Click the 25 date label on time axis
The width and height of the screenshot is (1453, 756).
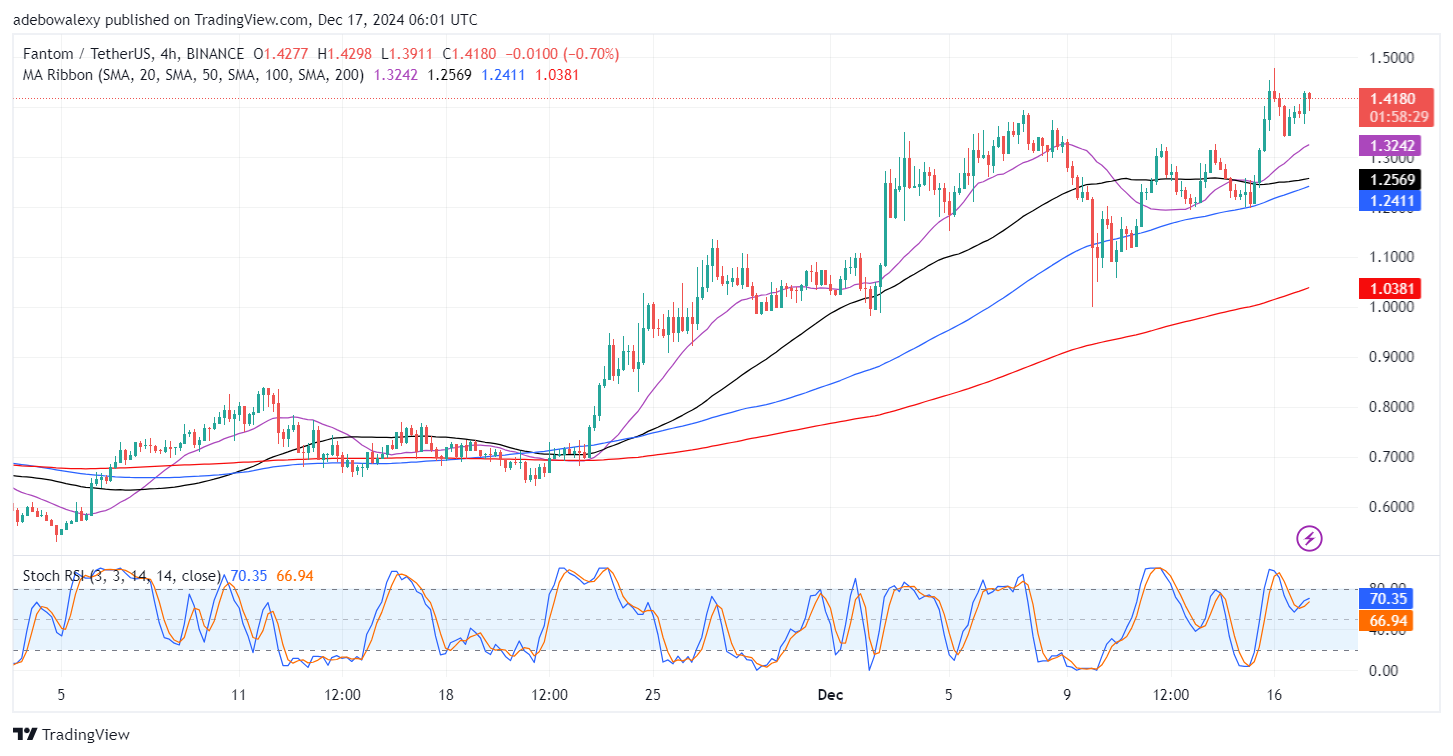coord(653,695)
